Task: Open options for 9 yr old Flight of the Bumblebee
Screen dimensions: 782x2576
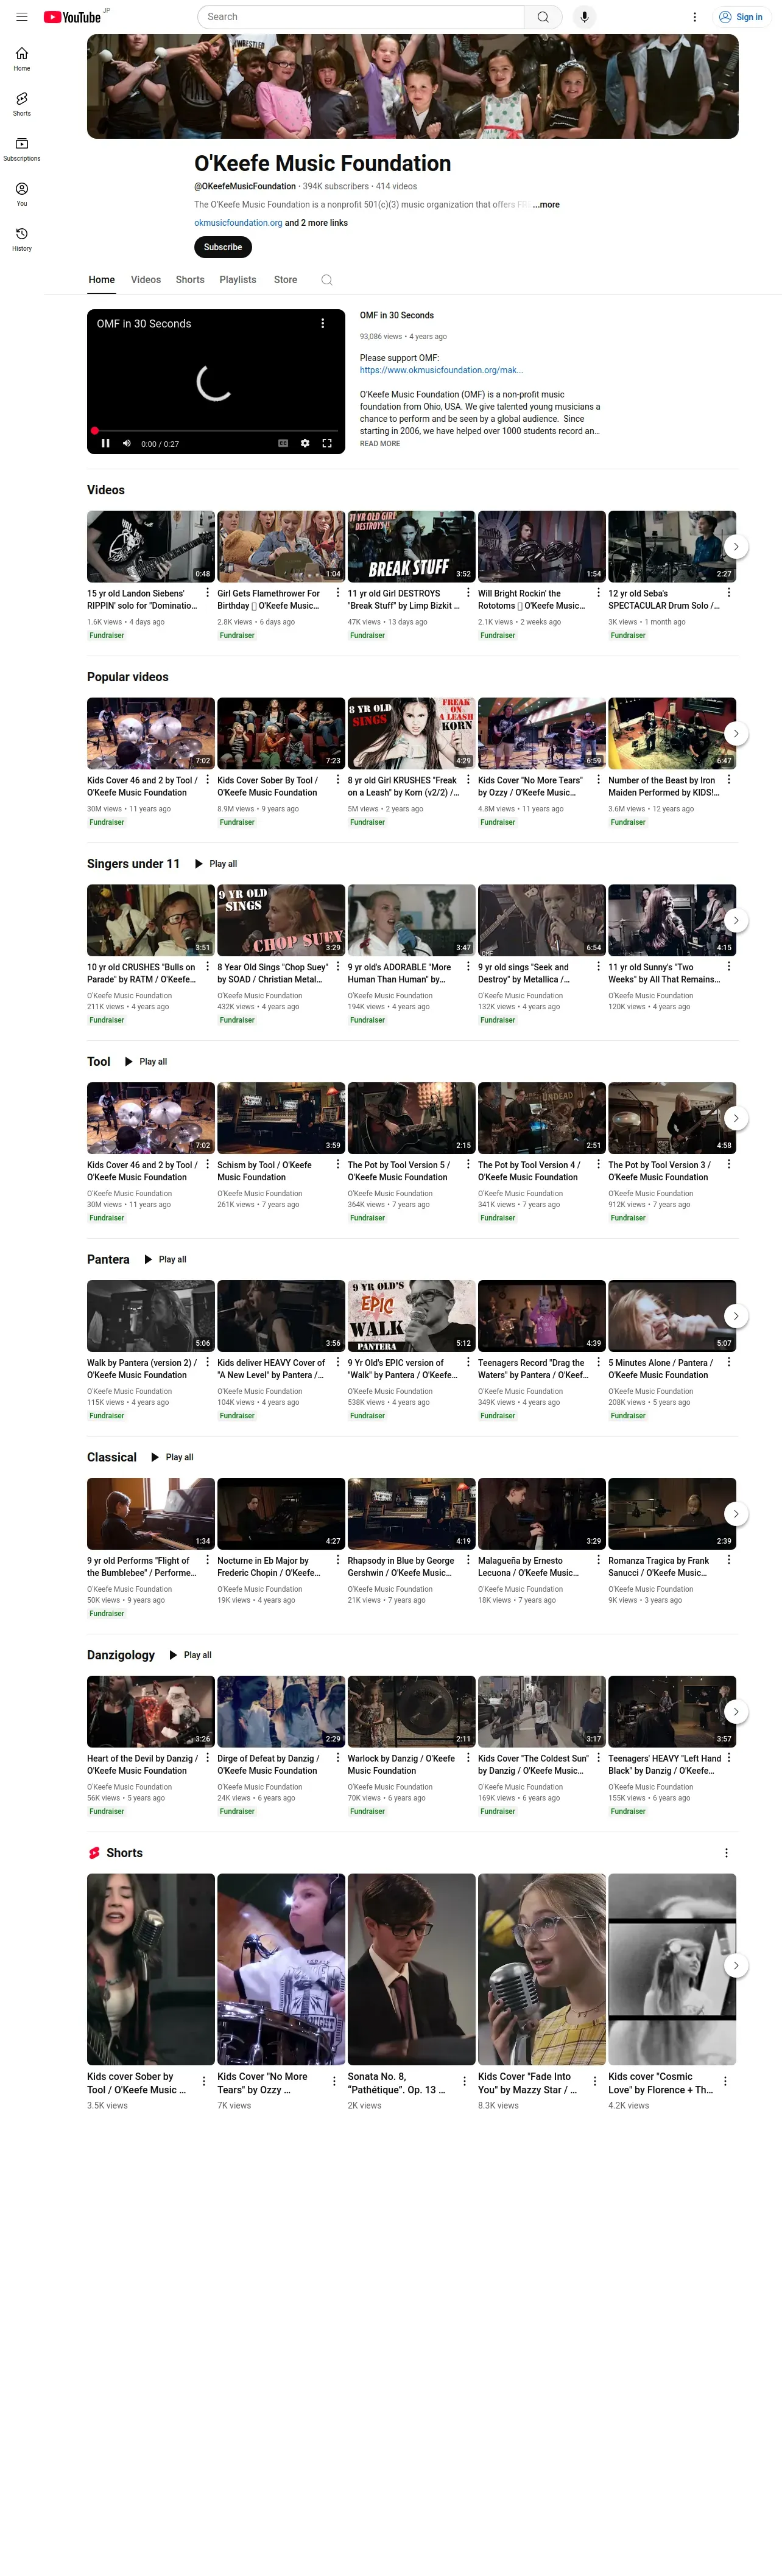Action: pos(207,1560)
